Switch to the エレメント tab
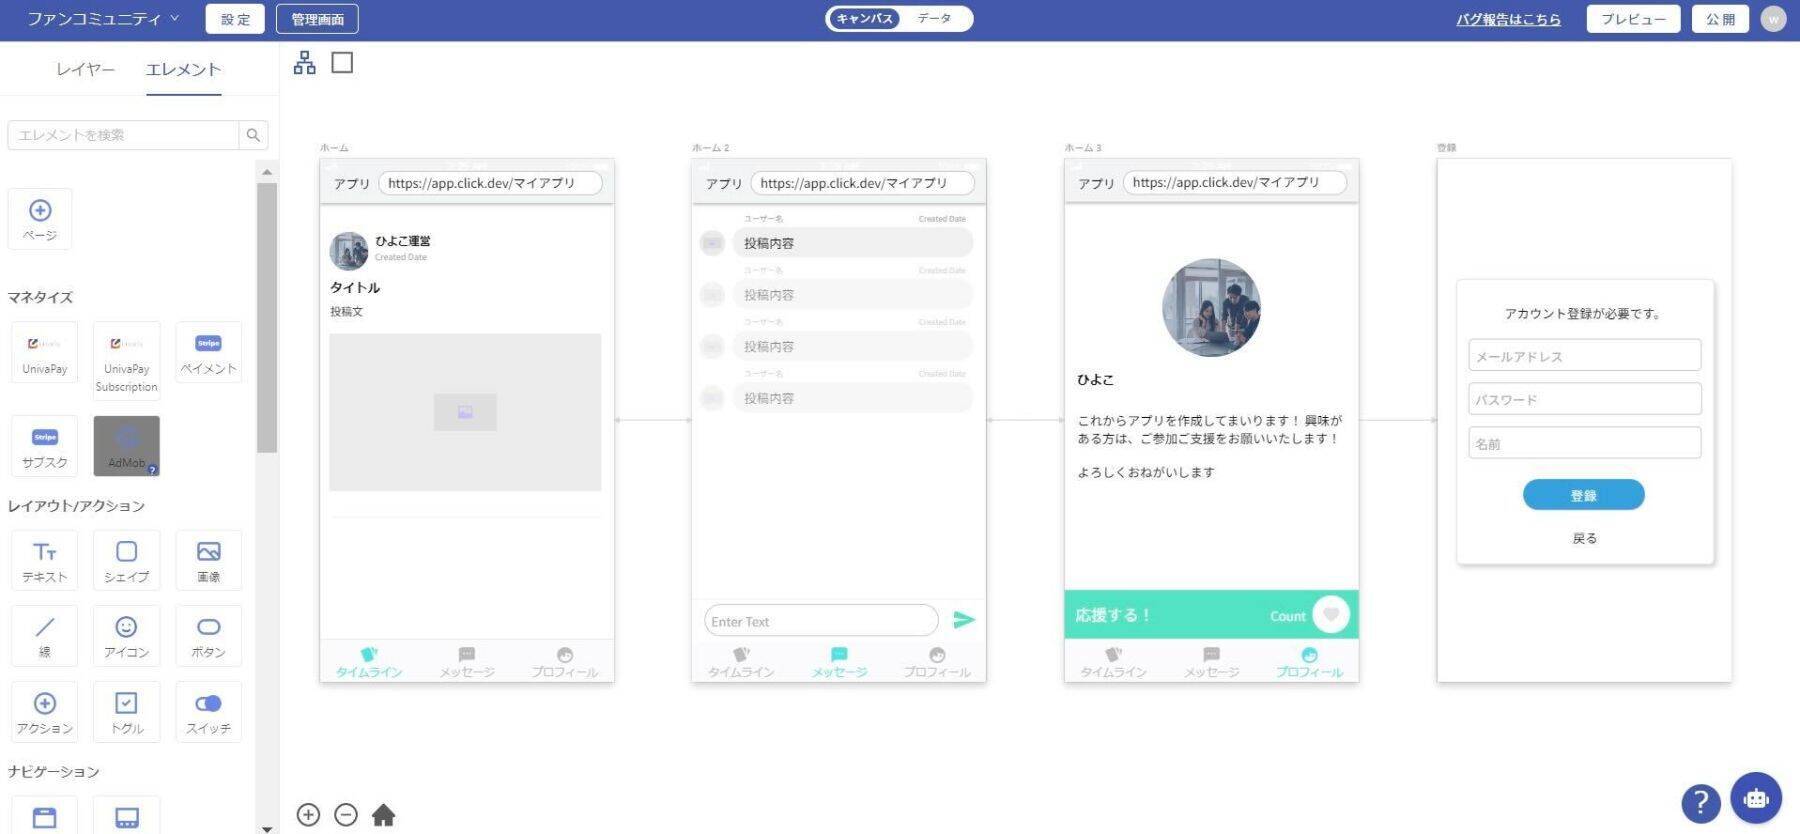The image size is (1800, 834). 183,69
